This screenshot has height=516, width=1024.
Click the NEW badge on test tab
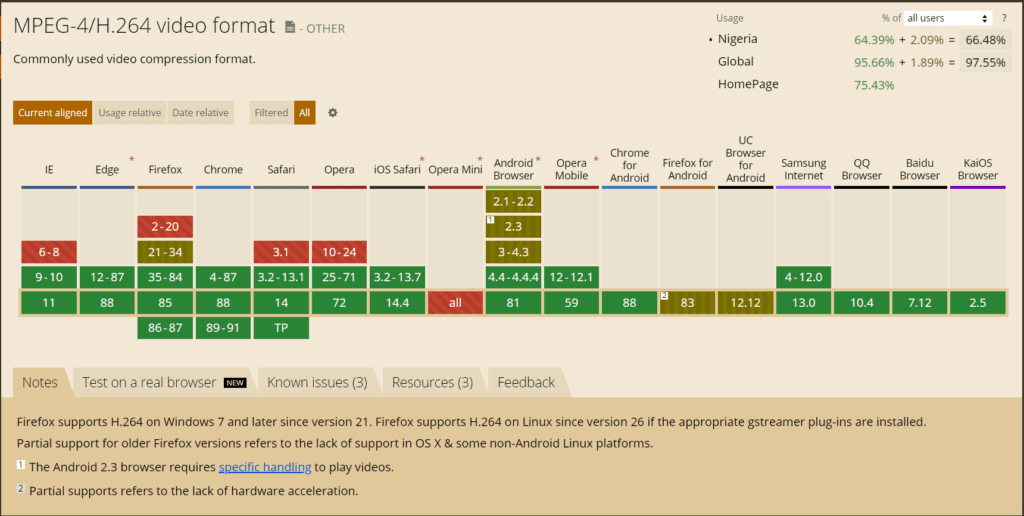(235, 383)
